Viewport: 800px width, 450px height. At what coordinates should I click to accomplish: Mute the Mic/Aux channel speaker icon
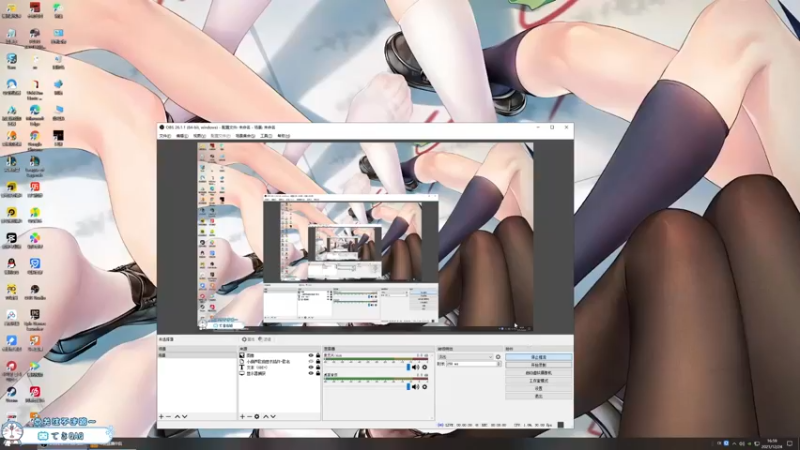[416, 367]
